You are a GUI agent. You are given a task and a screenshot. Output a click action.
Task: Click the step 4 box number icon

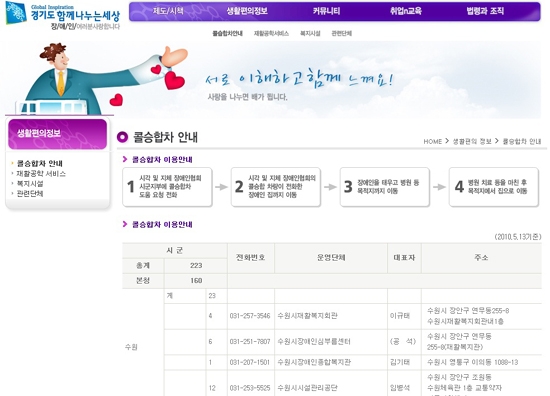[459, 187]
